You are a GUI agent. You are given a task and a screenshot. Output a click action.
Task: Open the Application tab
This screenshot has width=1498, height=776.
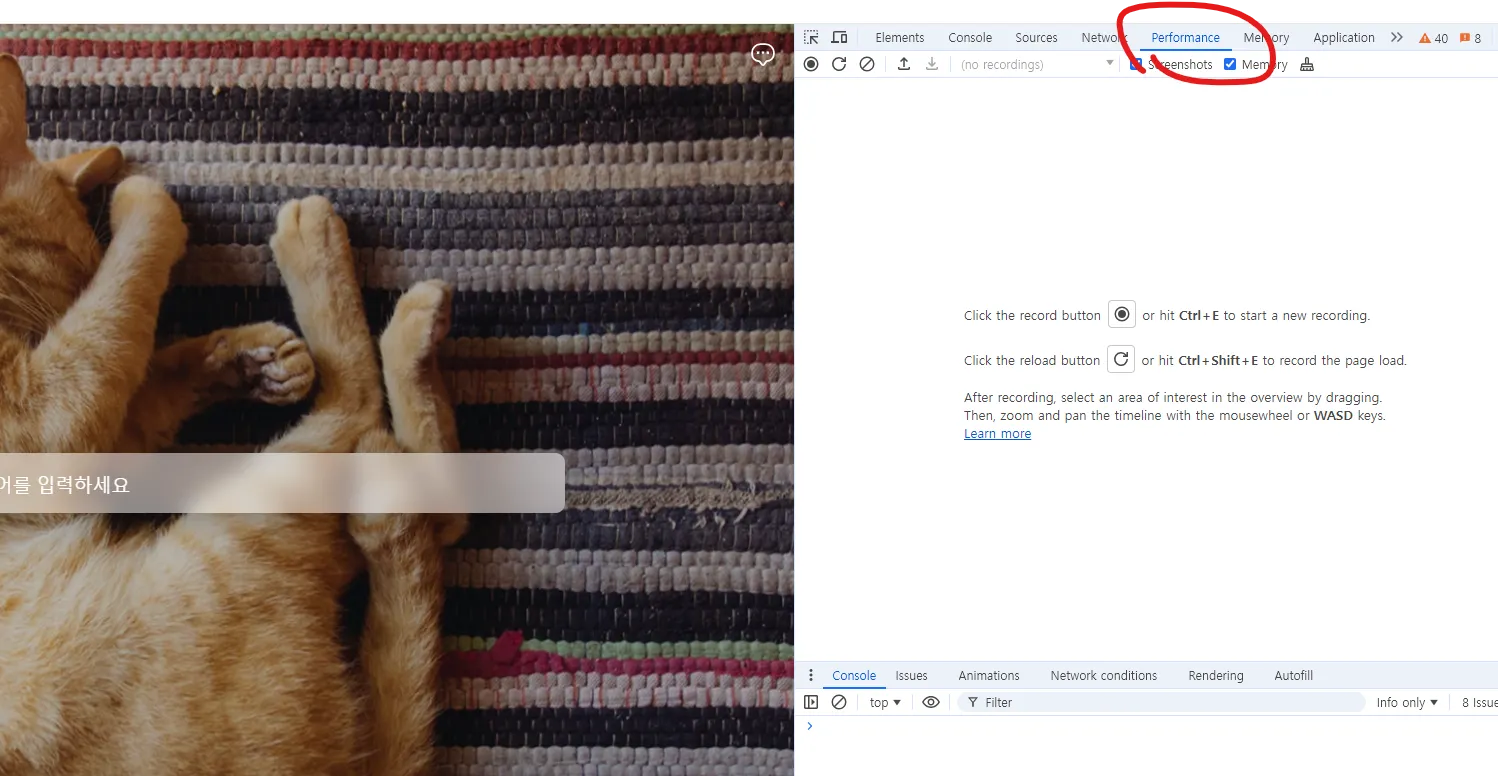(x=1344, y=37)
